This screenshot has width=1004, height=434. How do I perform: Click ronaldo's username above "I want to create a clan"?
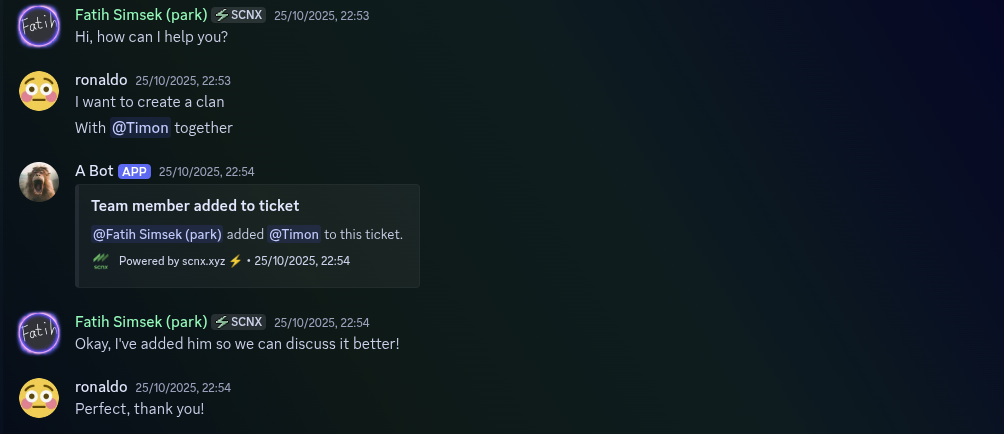101,80
